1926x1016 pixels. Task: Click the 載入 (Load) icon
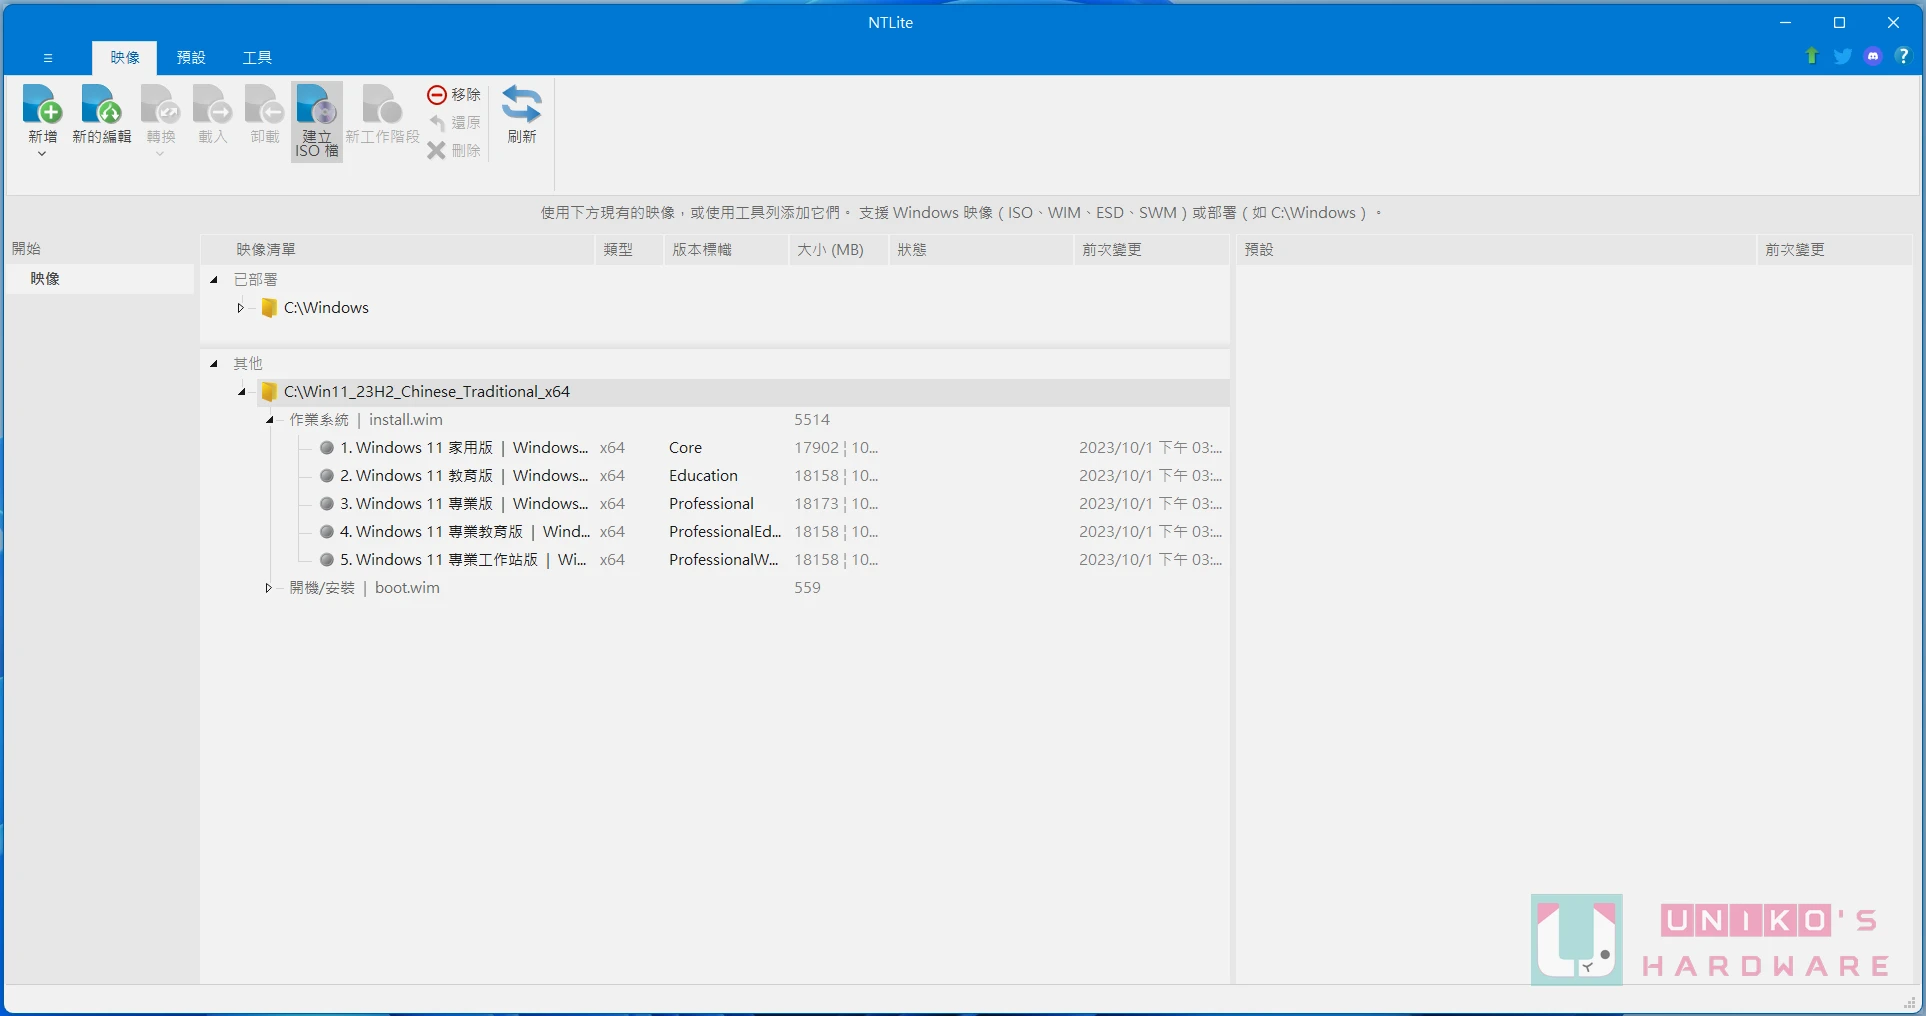[x=212, y=106]
